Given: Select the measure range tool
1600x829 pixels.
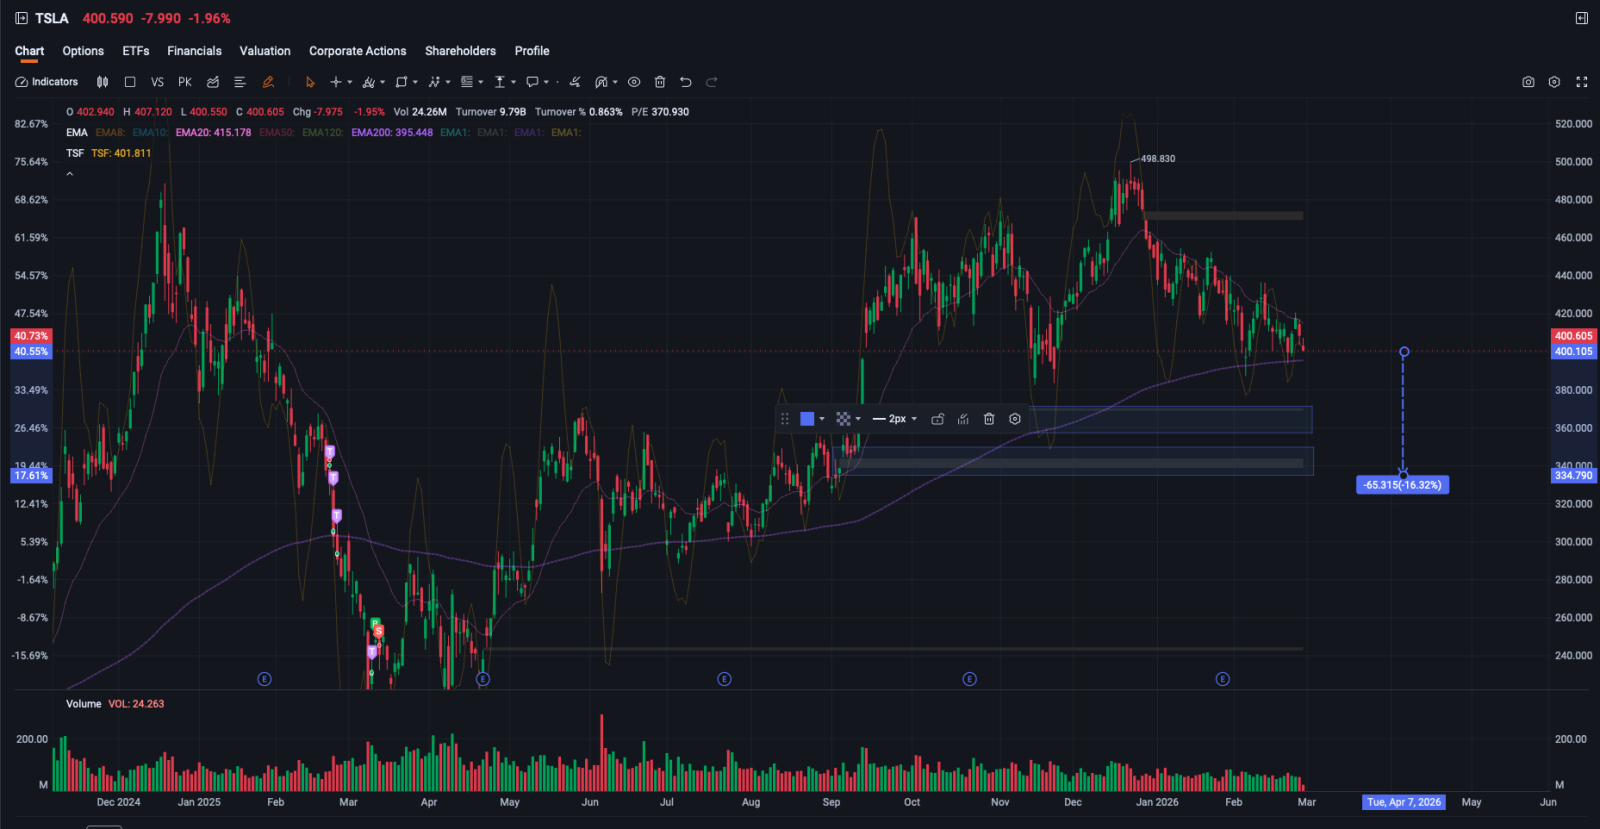Looking at the screenshot, I should [x=500, y=82].
